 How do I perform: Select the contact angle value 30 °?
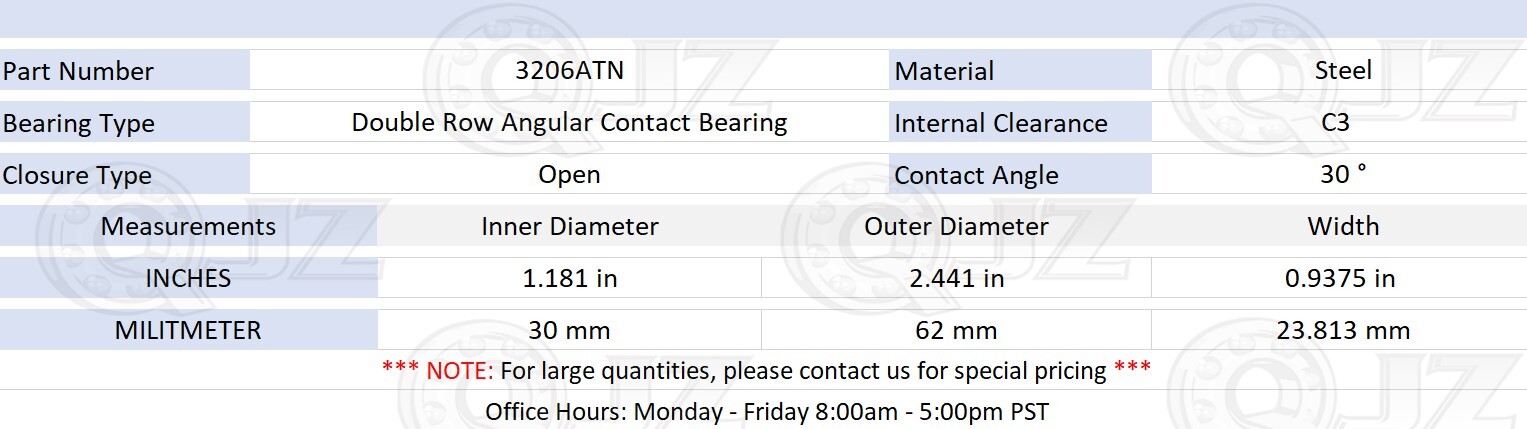click(1343, 174)
